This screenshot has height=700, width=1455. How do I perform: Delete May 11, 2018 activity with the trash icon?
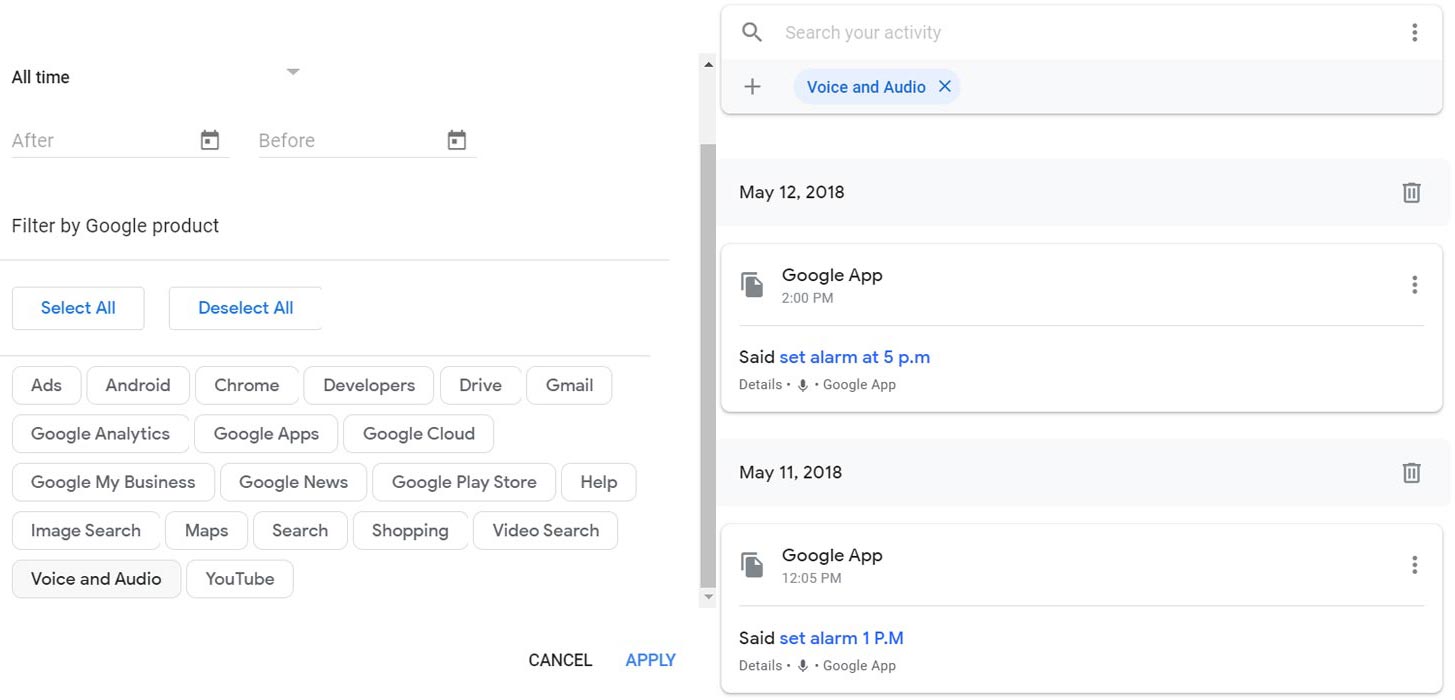(1411, 472)
